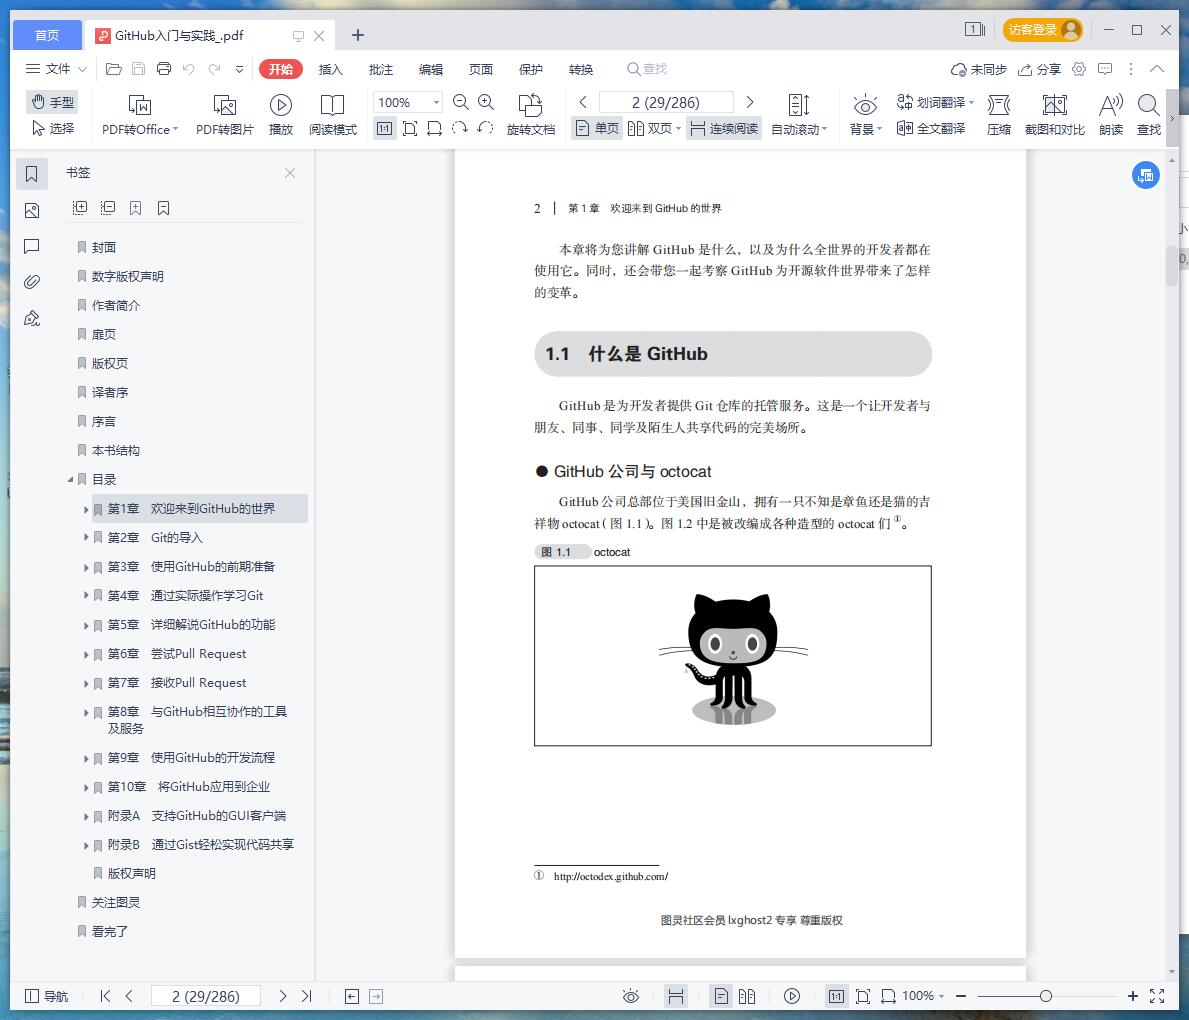Select 第3章 使用GitHub的前期准备 bookmark
Screen dimensions: 1189x1020
(x=191, y=566)
